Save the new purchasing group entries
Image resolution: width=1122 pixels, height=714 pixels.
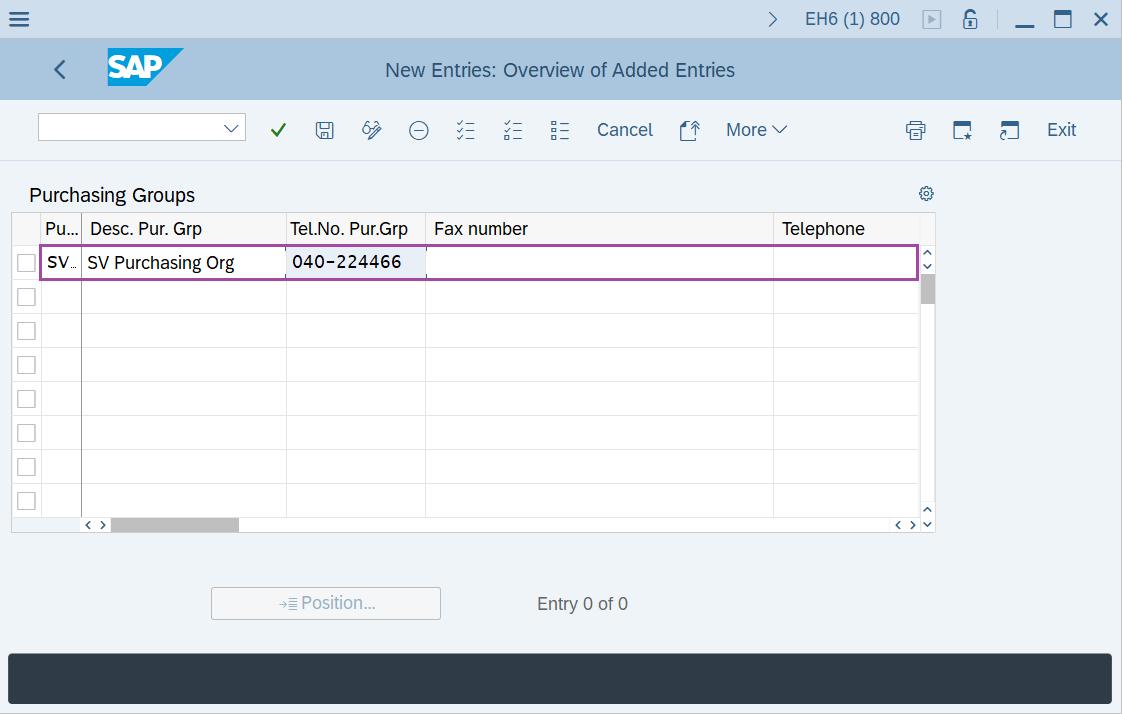[x=324, y=130]
